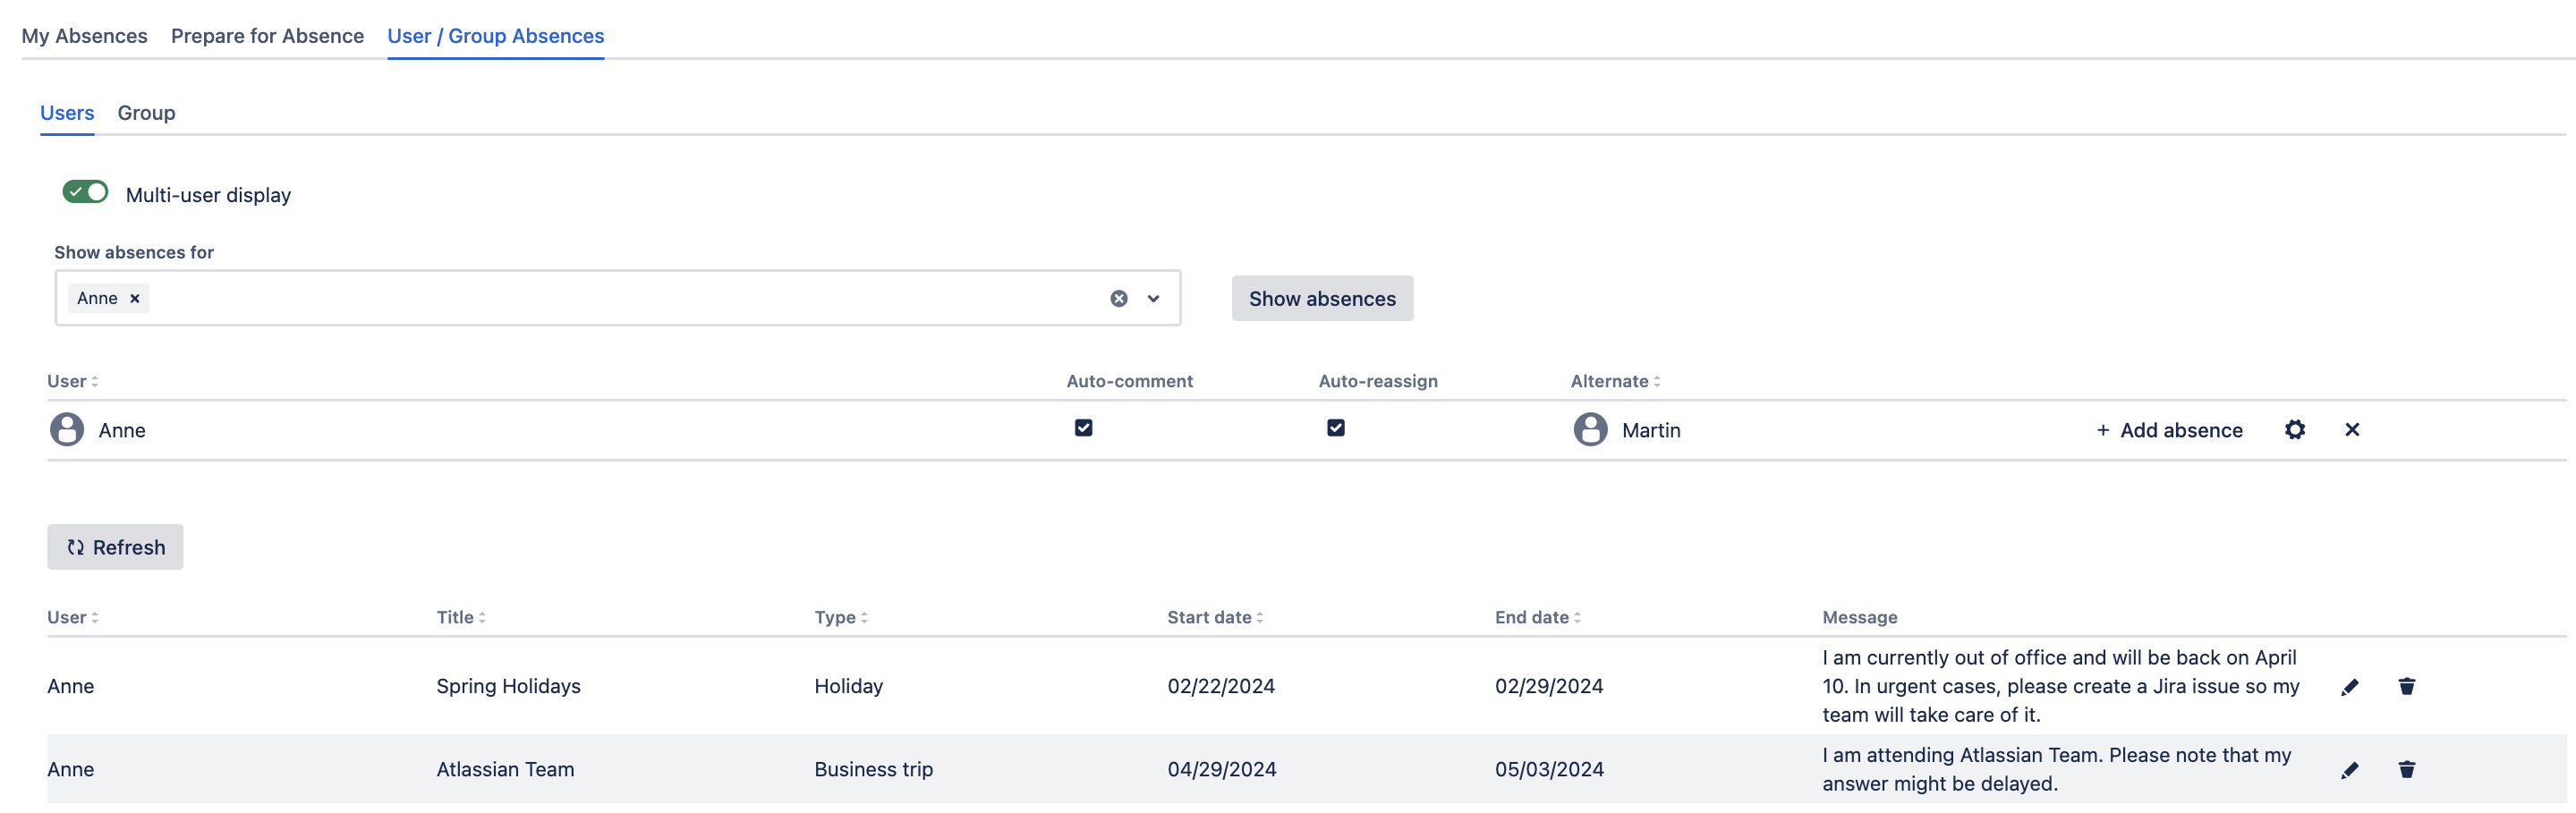Remove the Anne tag from user selector
The image size is (2576, 813).
tap(135, 298)
